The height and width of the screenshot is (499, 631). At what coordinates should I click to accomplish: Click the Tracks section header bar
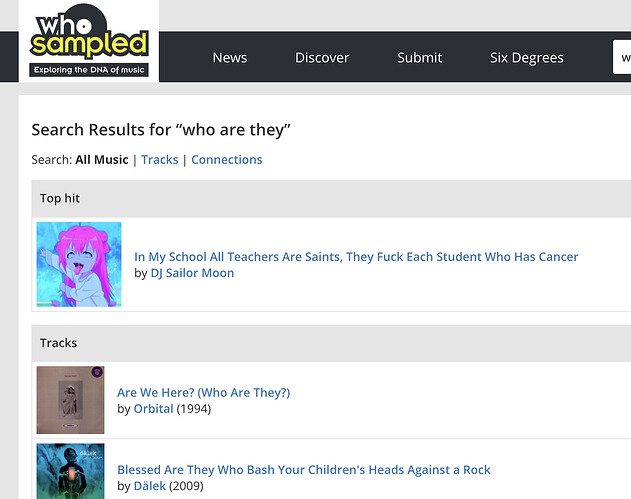(x=331, y=343)
